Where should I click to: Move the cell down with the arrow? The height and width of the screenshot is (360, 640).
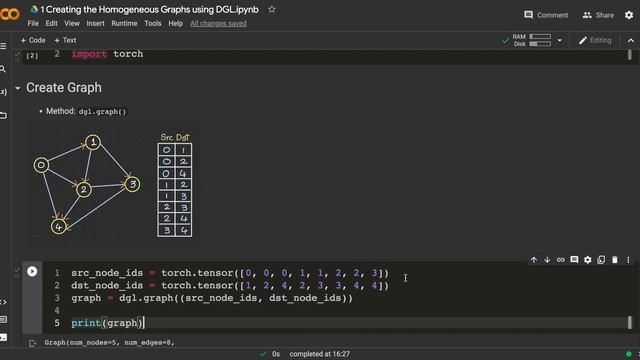click(547, 260)
